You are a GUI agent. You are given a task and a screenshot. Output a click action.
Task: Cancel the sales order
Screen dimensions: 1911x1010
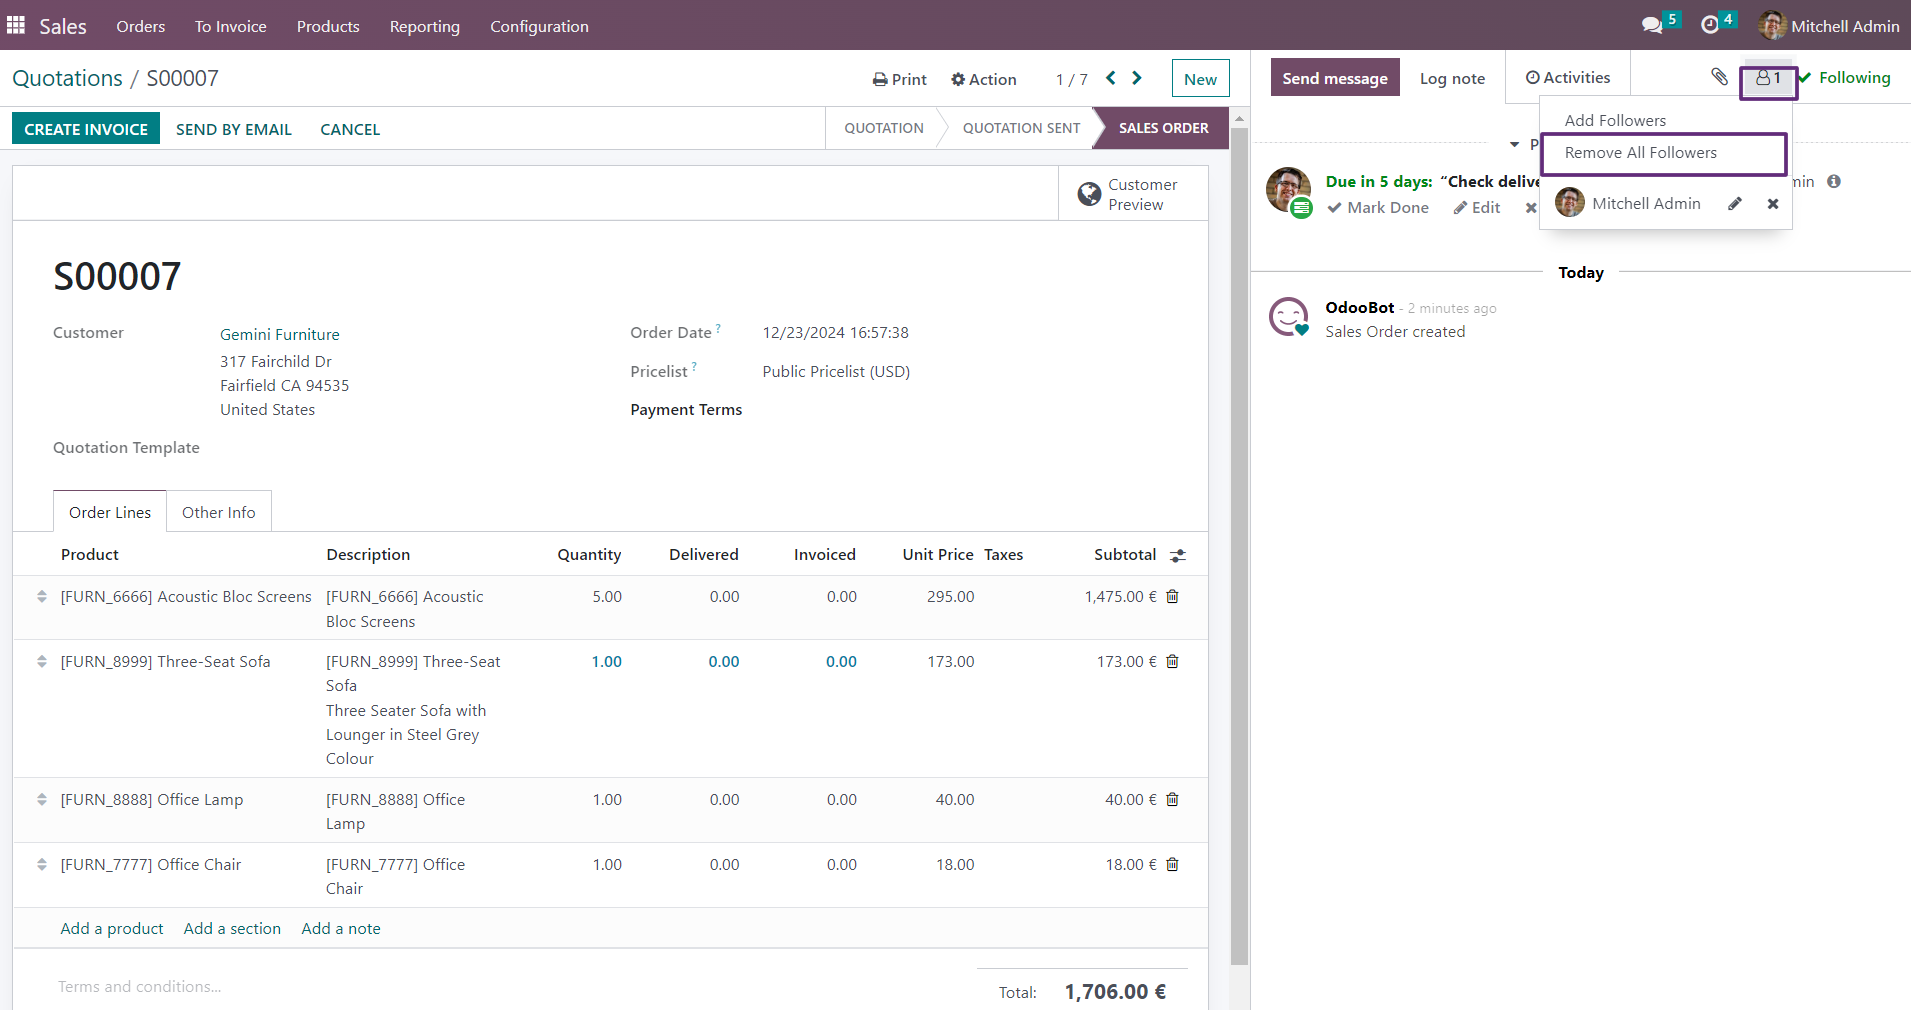point(350,129)
